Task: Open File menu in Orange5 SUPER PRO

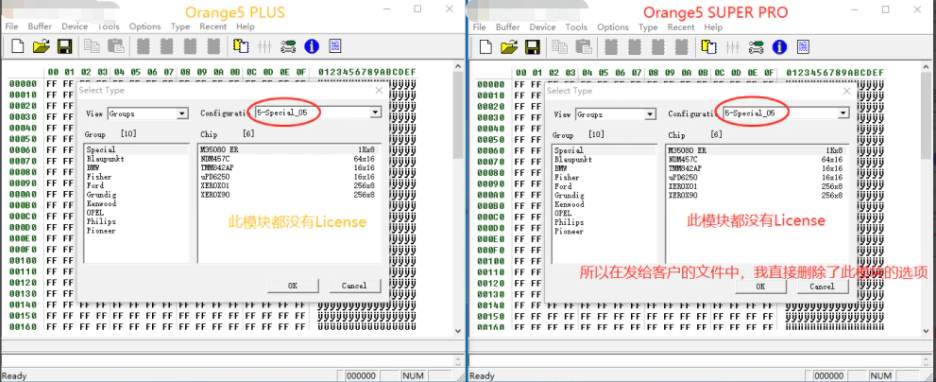Action: [479, 27]
